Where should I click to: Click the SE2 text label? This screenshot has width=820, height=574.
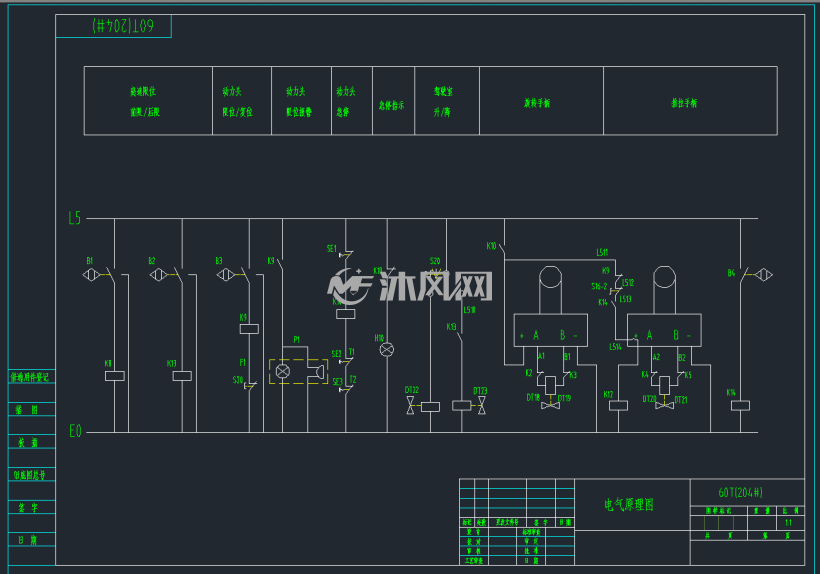point(336,353)
